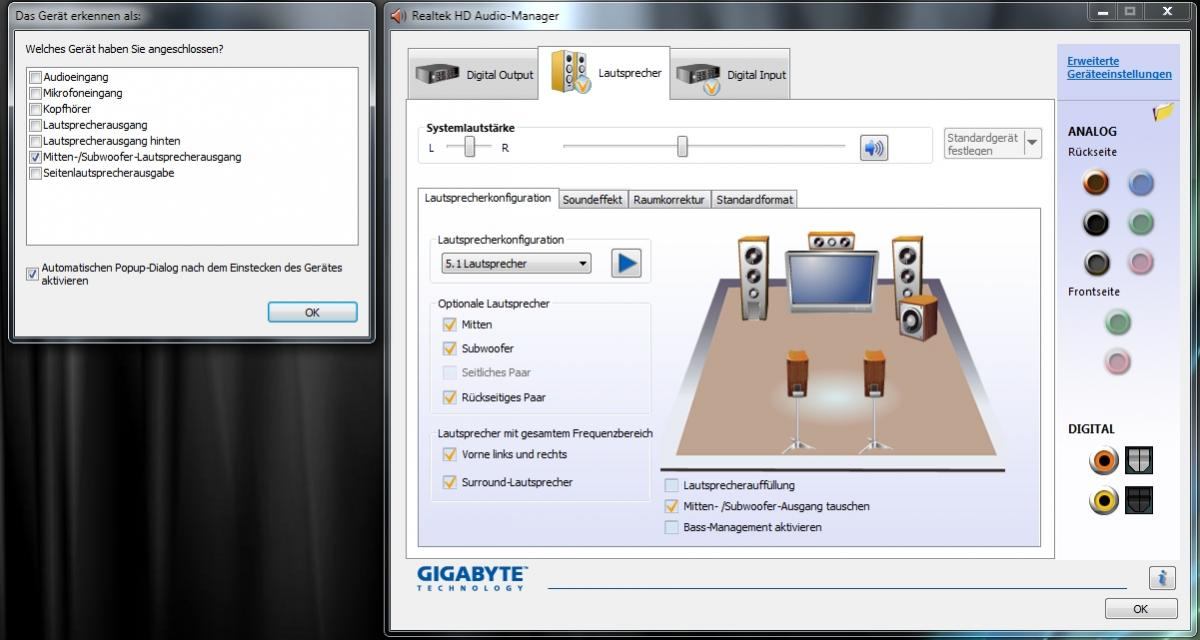This screenshot has height=640, width=1200.
Task: Click the Systemlautstärke volume slider handle
Action: click(682, 147)
